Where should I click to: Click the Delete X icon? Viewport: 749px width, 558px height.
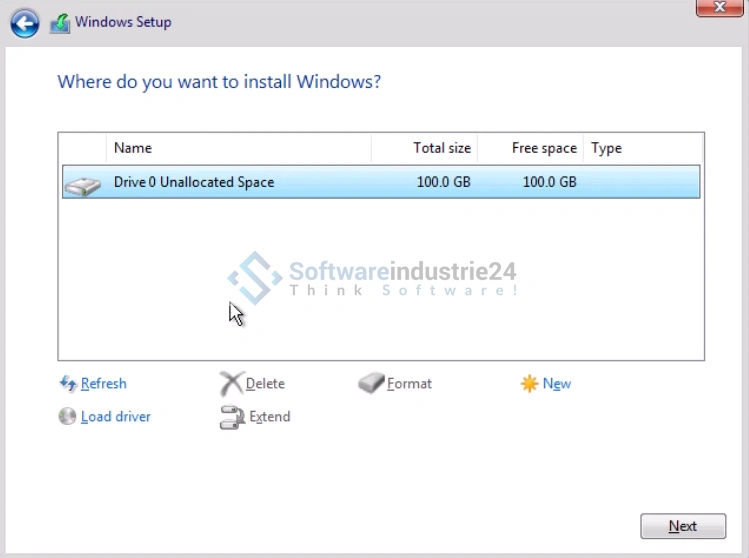(x=231, y=384)
